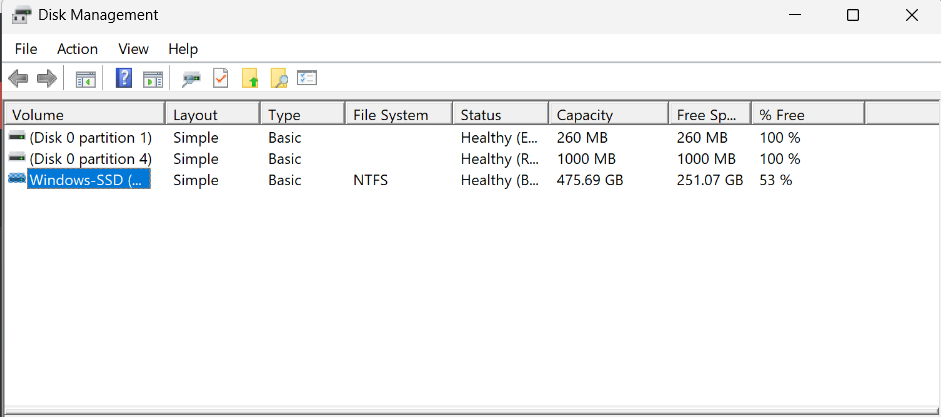
Task: Open the Help menu
Action: [x=183, y=49]
